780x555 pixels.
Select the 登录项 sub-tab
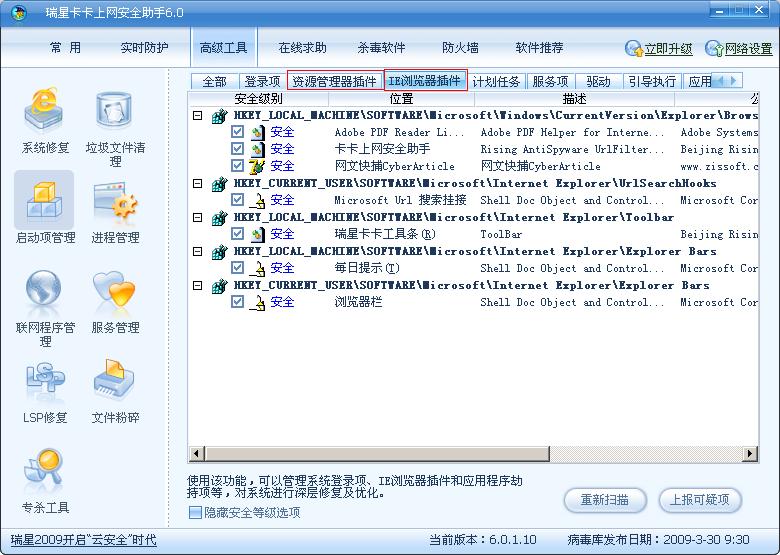[x=263, y=81]
